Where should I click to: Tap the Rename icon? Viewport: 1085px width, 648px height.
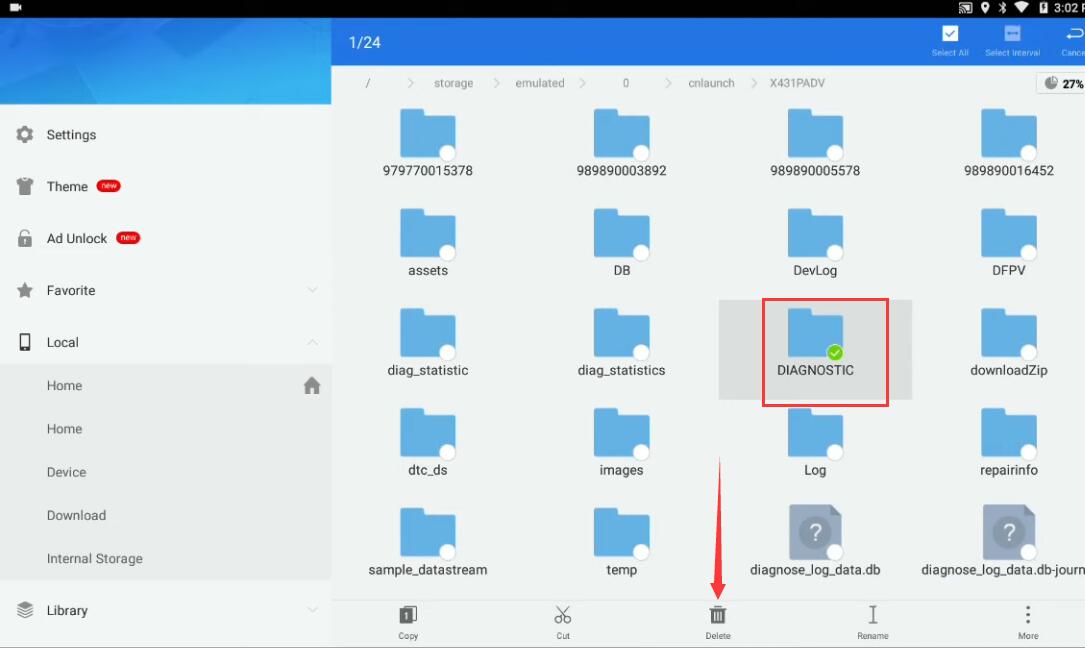point(872,616)
